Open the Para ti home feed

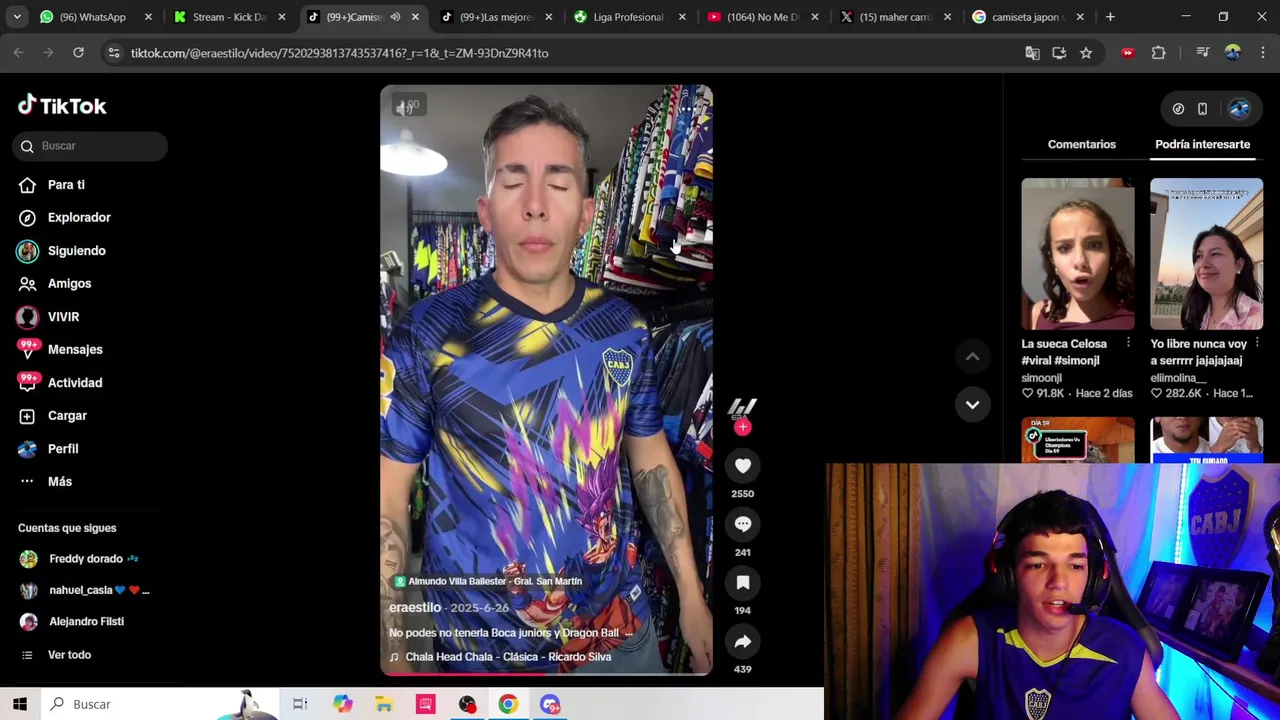coord(66,185)
